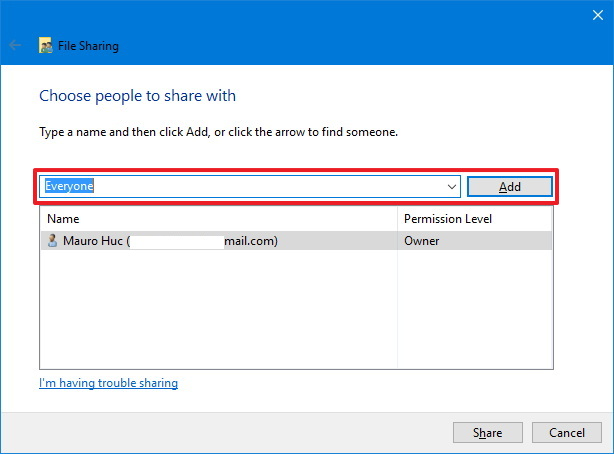The height and width of the screenshot is (454, 614).
Task: Go back using the arrow icon
Action: (15, 45)
